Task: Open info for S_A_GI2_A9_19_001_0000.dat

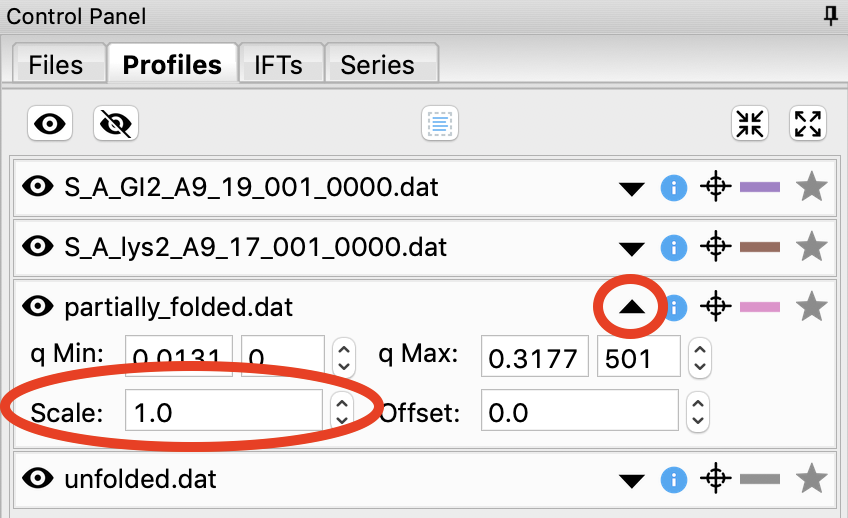Action: [x=674, y=187]
